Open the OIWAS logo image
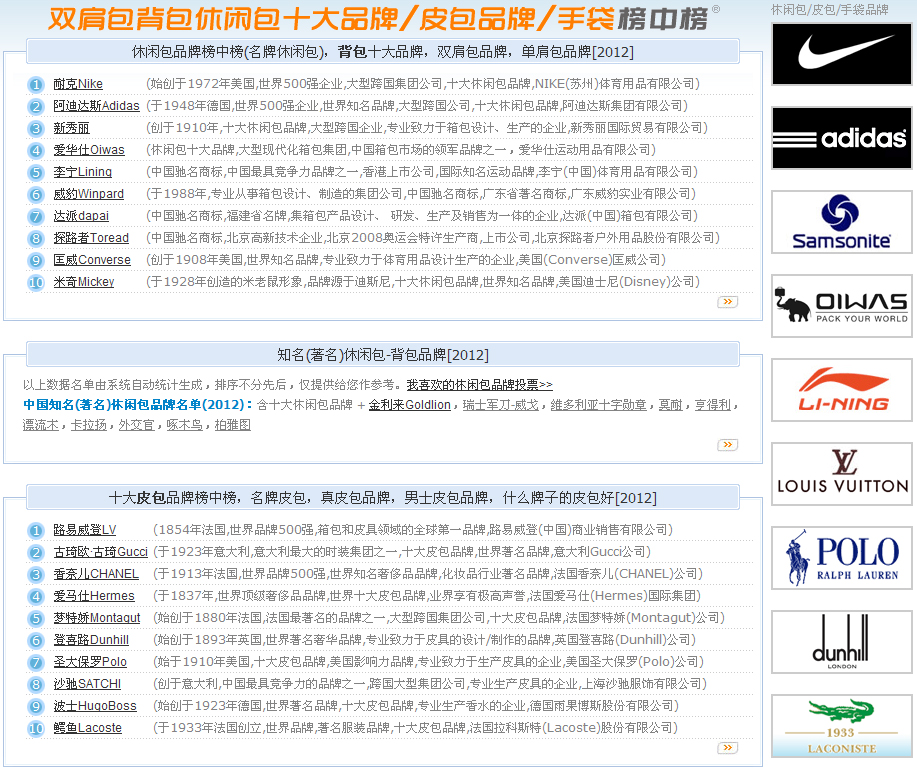917x771 pixels. [842, 306]
